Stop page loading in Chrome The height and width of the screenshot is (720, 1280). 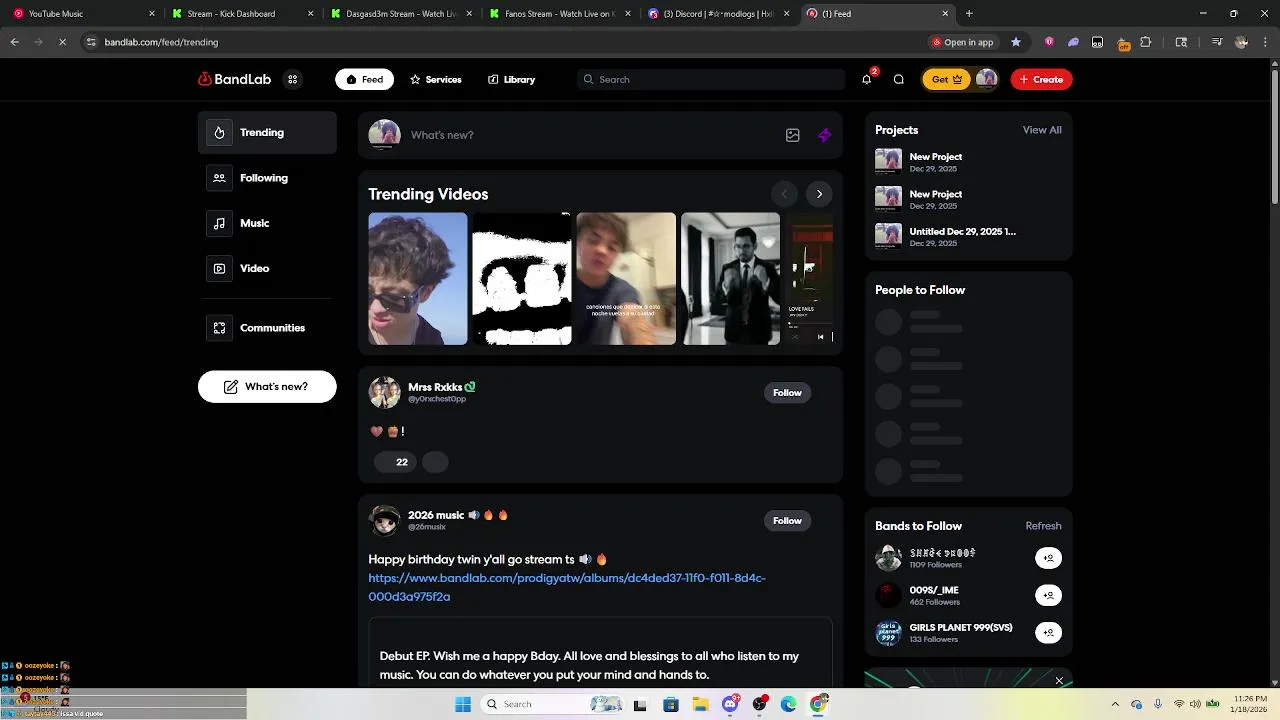tap(62, 42)
